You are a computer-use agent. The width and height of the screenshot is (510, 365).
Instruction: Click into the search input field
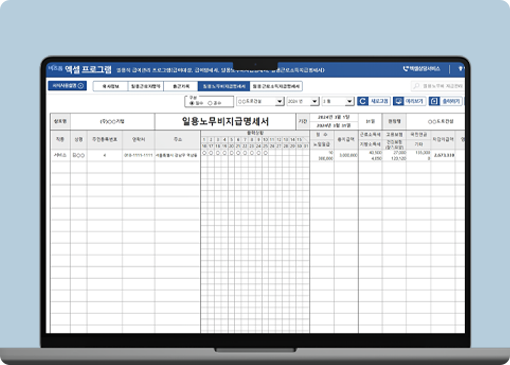pos(437,86)
